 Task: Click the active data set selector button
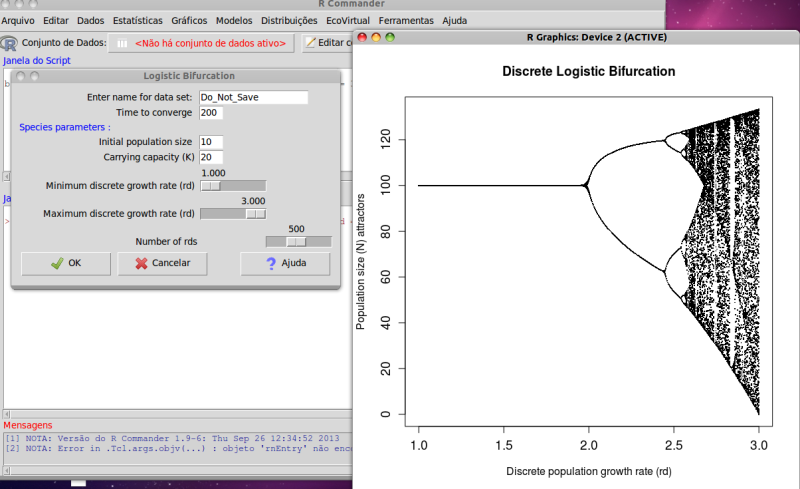tap(201, 42)
